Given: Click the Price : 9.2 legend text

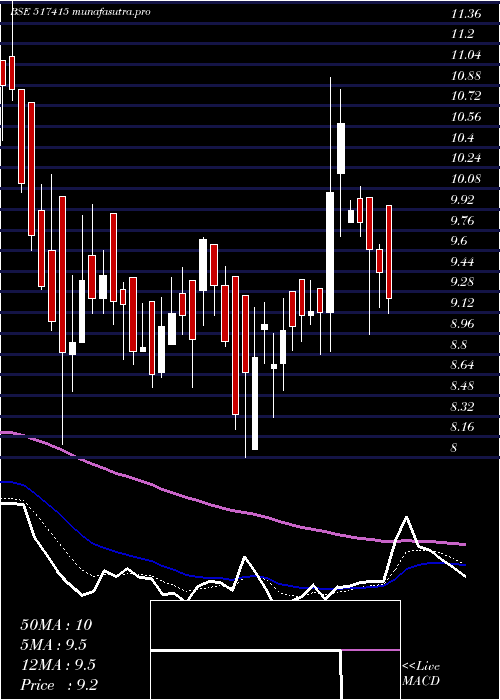Looking at the screenshot, I should [x=59, y=684].
